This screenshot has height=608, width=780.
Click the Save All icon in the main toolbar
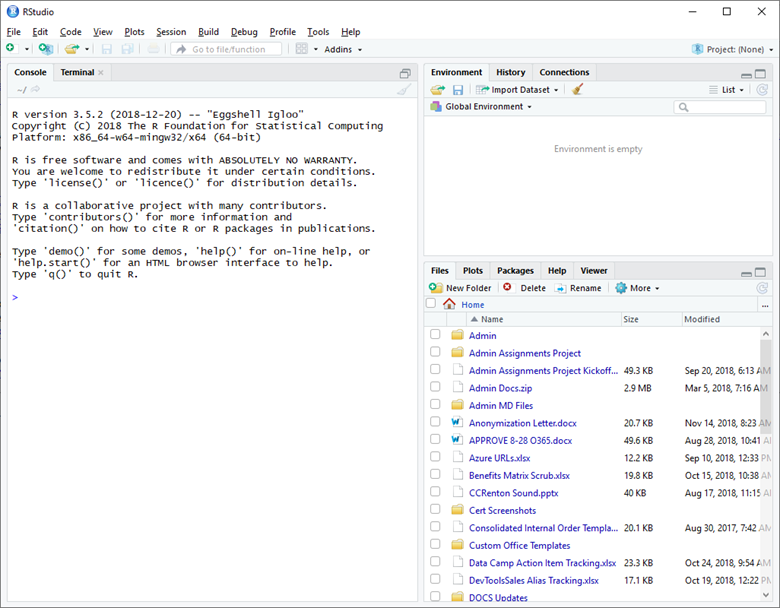pyautogui.click(x=127, y=49)
